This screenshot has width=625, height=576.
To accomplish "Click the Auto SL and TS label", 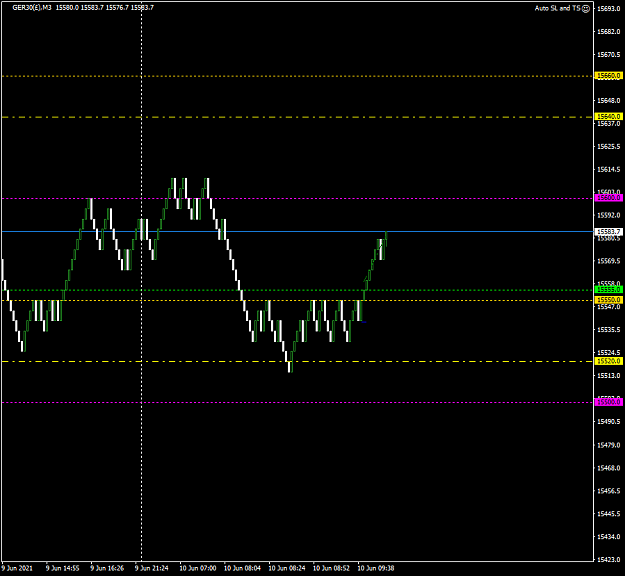I will [557, 8].
